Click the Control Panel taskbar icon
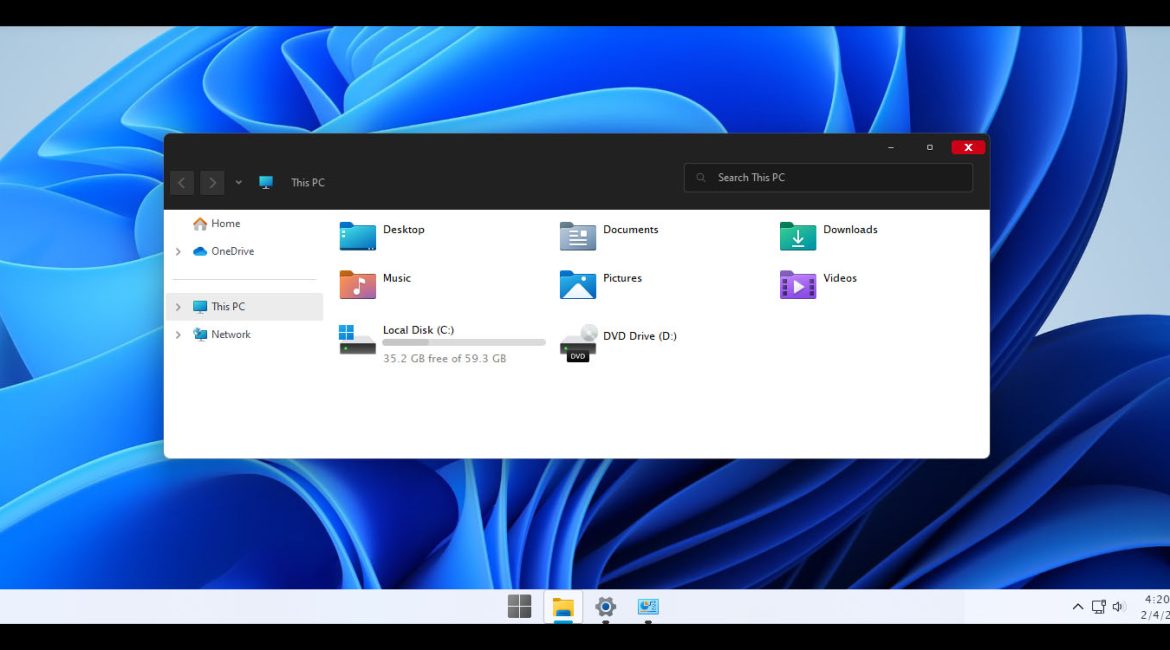Image resolution: width=1170 pixels, height=650 pixels. 648,607
